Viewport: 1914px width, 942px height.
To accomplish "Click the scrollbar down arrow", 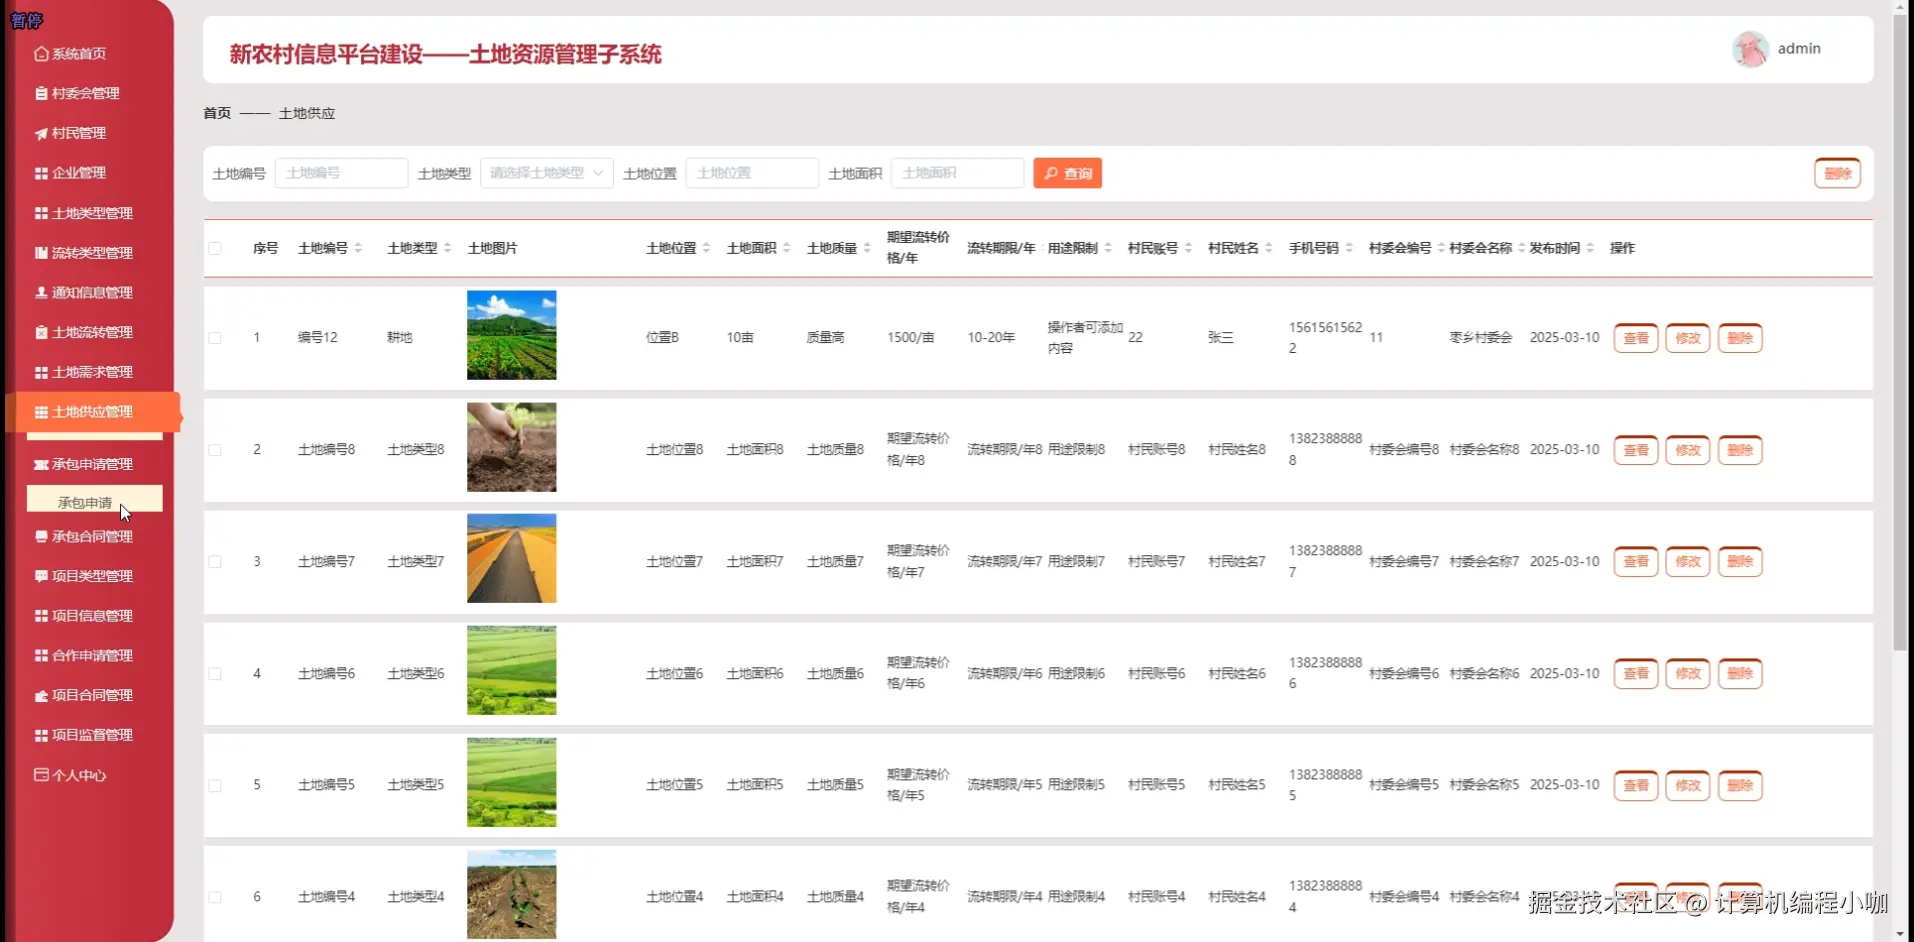I will click(x=1900, y=934).
